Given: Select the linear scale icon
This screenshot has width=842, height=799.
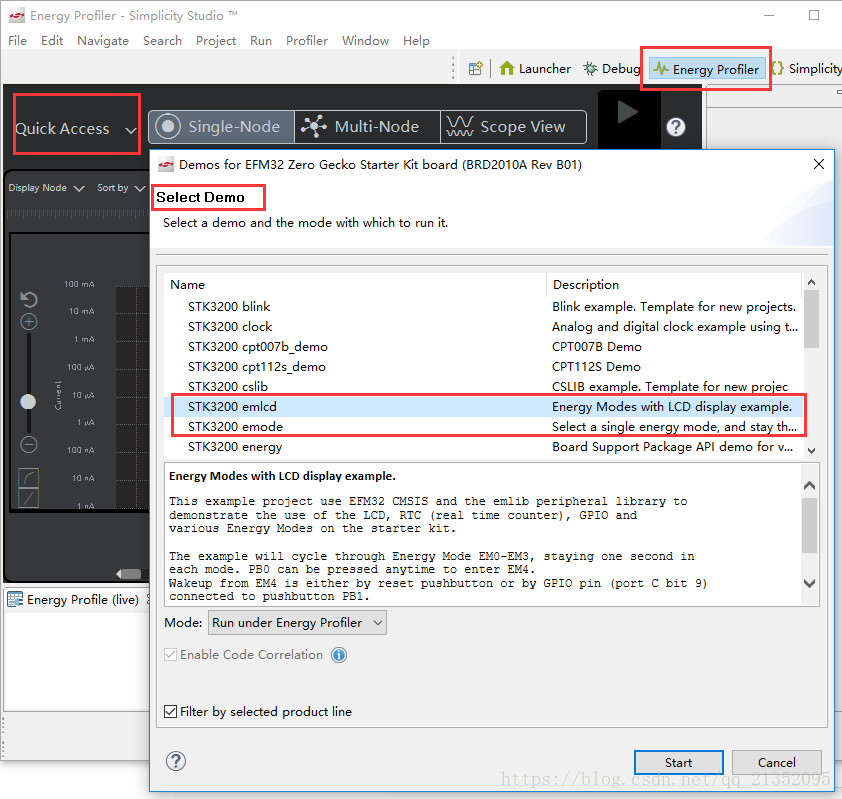Looking at the screenshot, I should (x=28, y=497).
